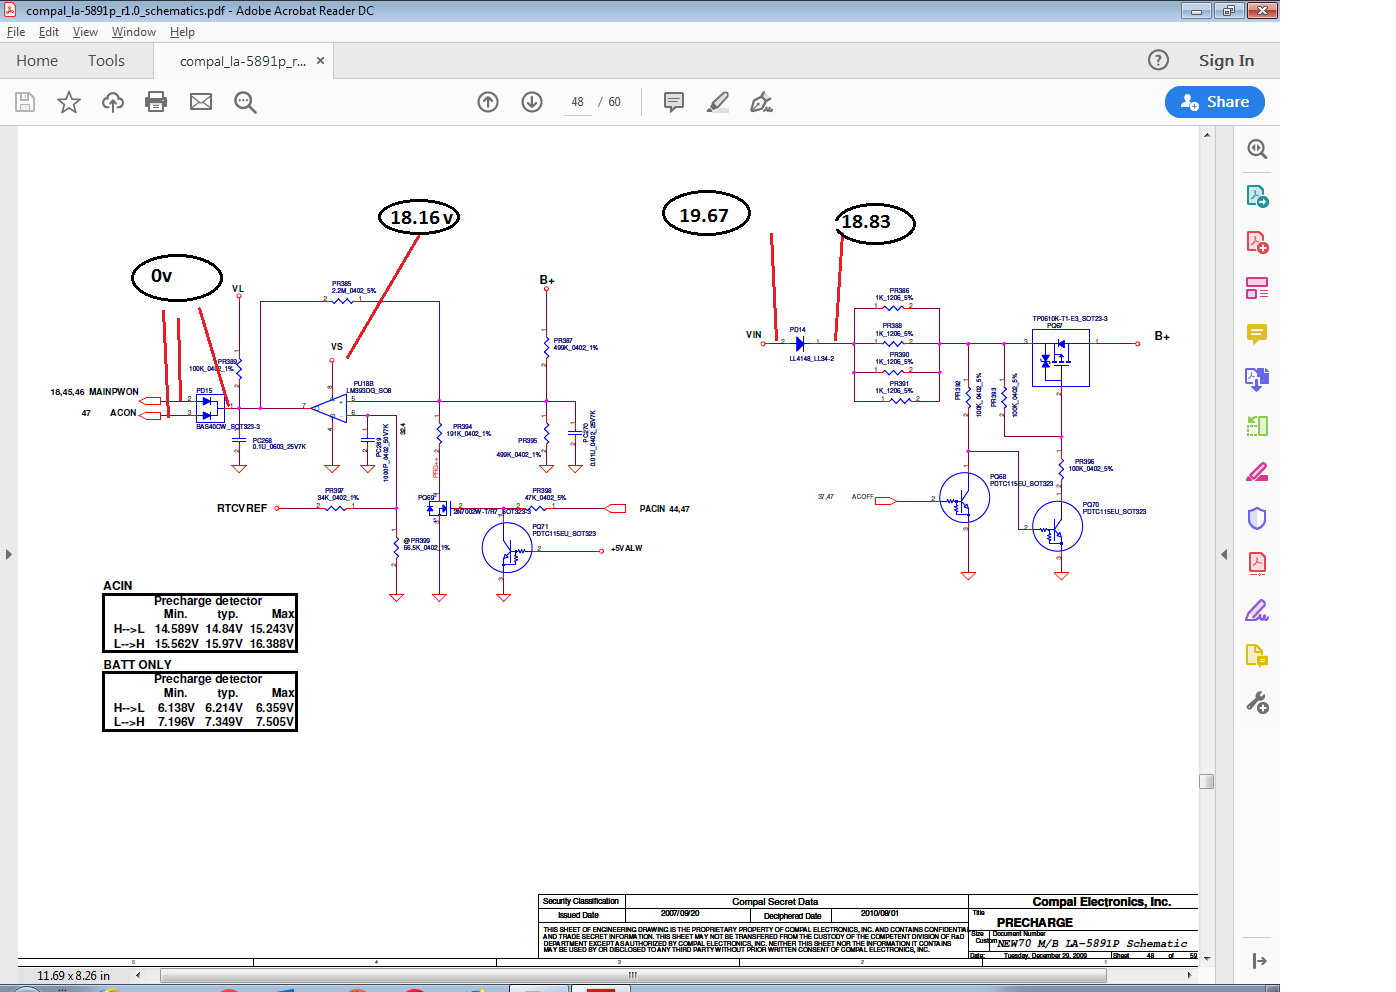Image resolution: width=1396 pixels, height=992 pixels.
Task: Collapse the right tools pane
Action: (1224, 554)
